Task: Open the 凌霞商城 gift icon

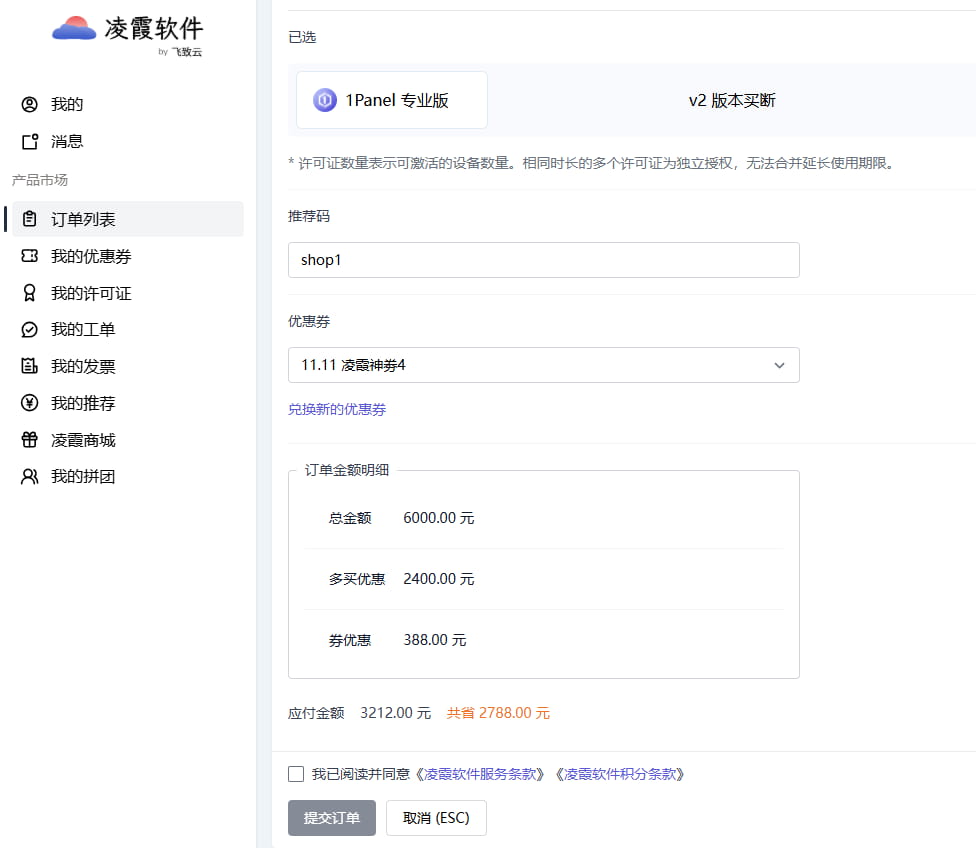Action: click(x=30, y=440)
